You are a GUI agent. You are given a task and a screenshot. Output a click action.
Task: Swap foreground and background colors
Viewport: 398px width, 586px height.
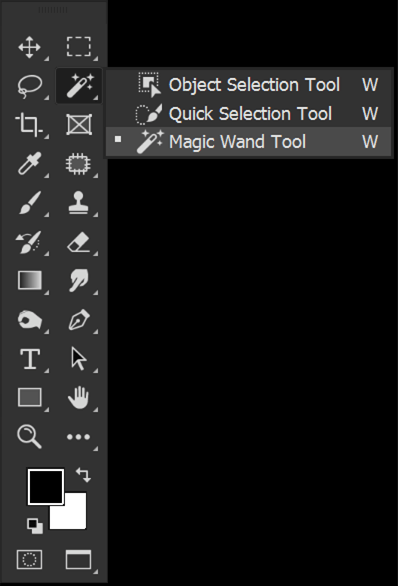83,475
